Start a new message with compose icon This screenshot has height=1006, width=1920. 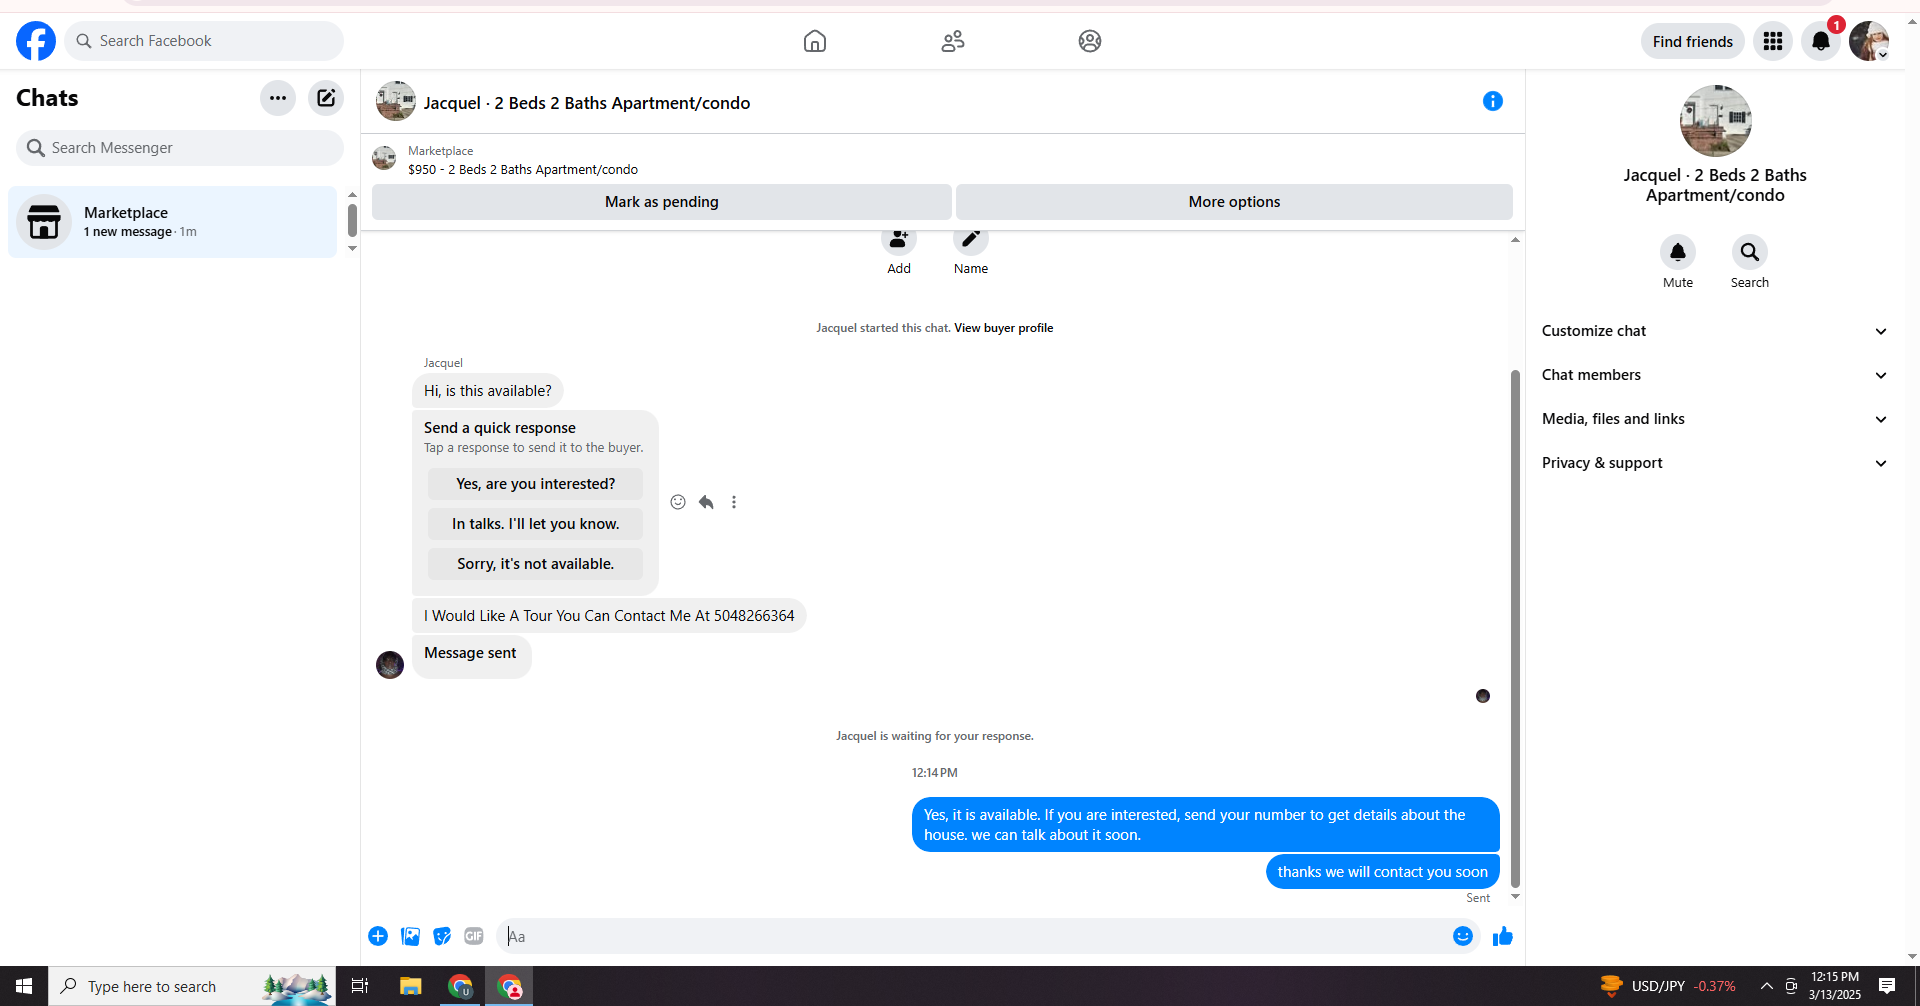click(326, 98)
